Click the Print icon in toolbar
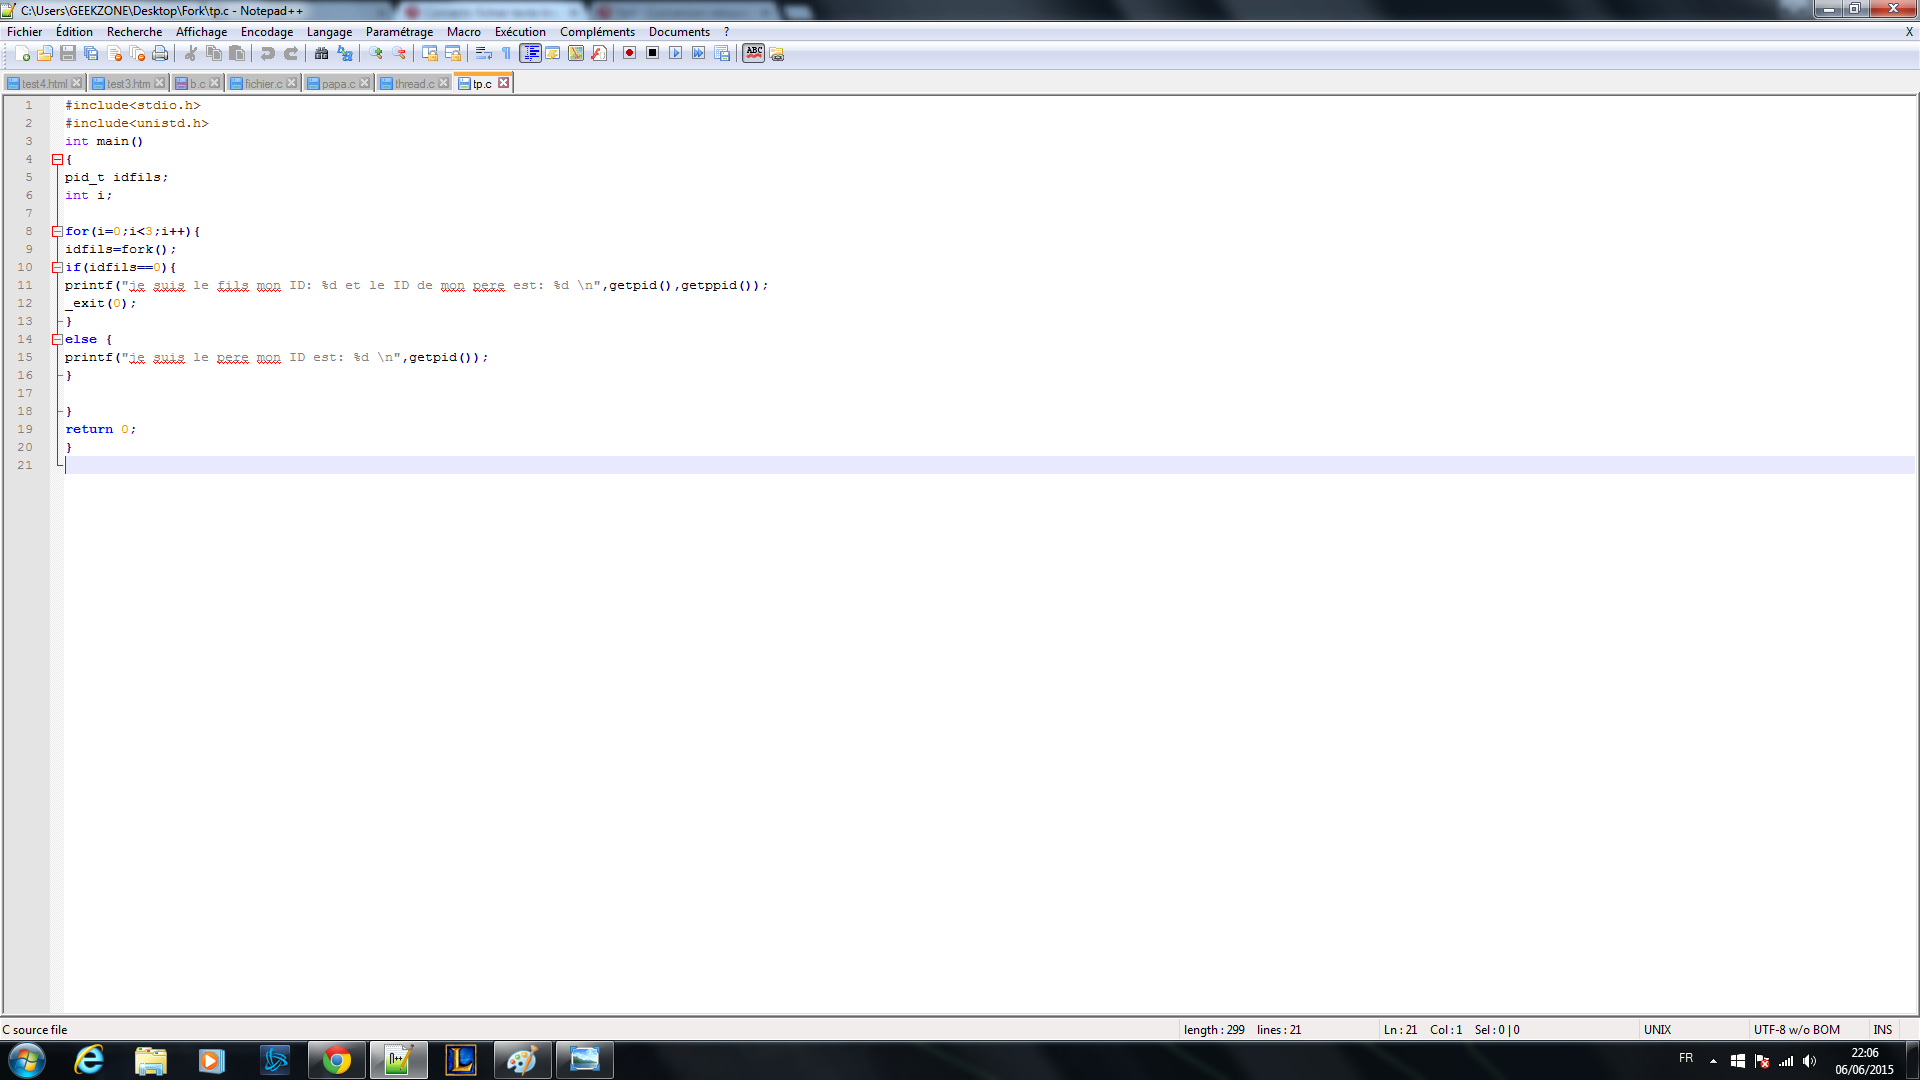The image size is (1920, 1080). tap(160, 54)
